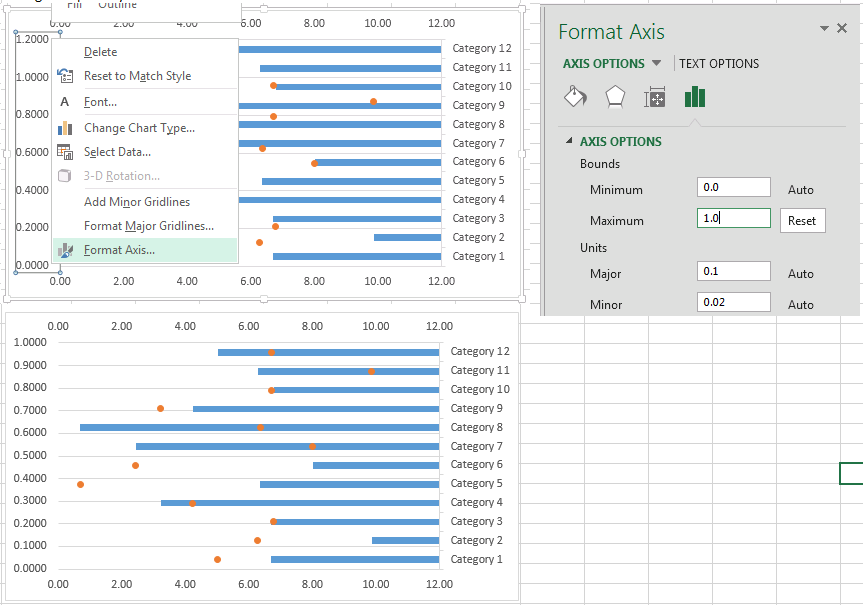Viewport: 863px width, 605px height.
Task: Click the Maximum bounds input field
Action: click(x=733, y=218)
